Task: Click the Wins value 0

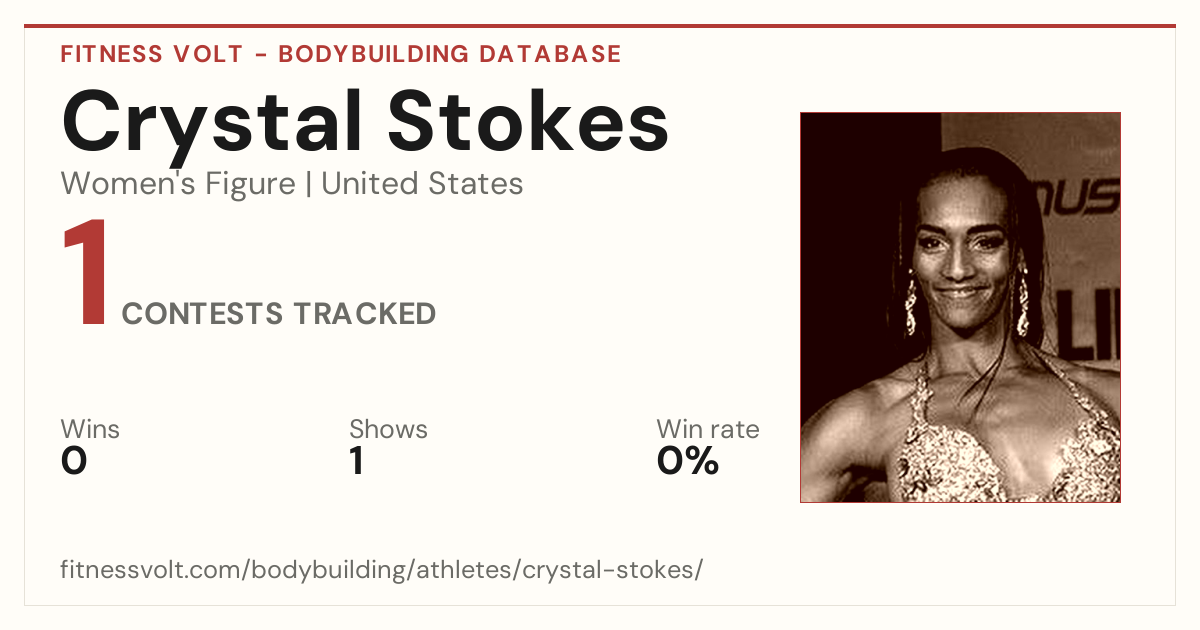Action: point(74,461)
